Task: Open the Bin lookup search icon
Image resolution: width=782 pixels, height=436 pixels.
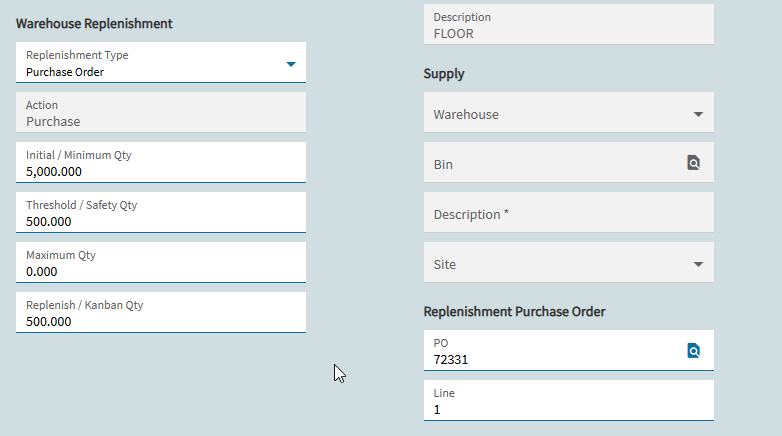Action: click(693, 163)
